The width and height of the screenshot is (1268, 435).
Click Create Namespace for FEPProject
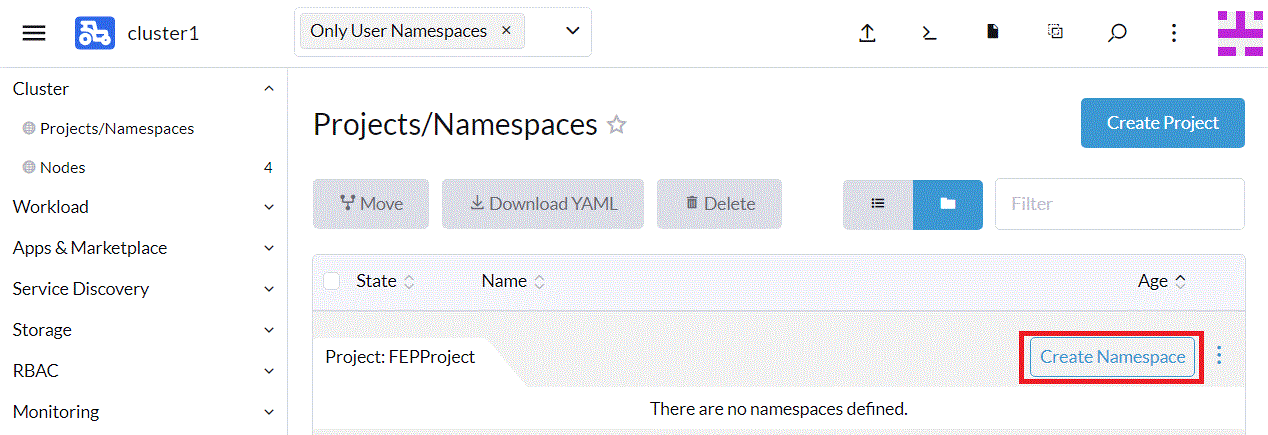1112,357
